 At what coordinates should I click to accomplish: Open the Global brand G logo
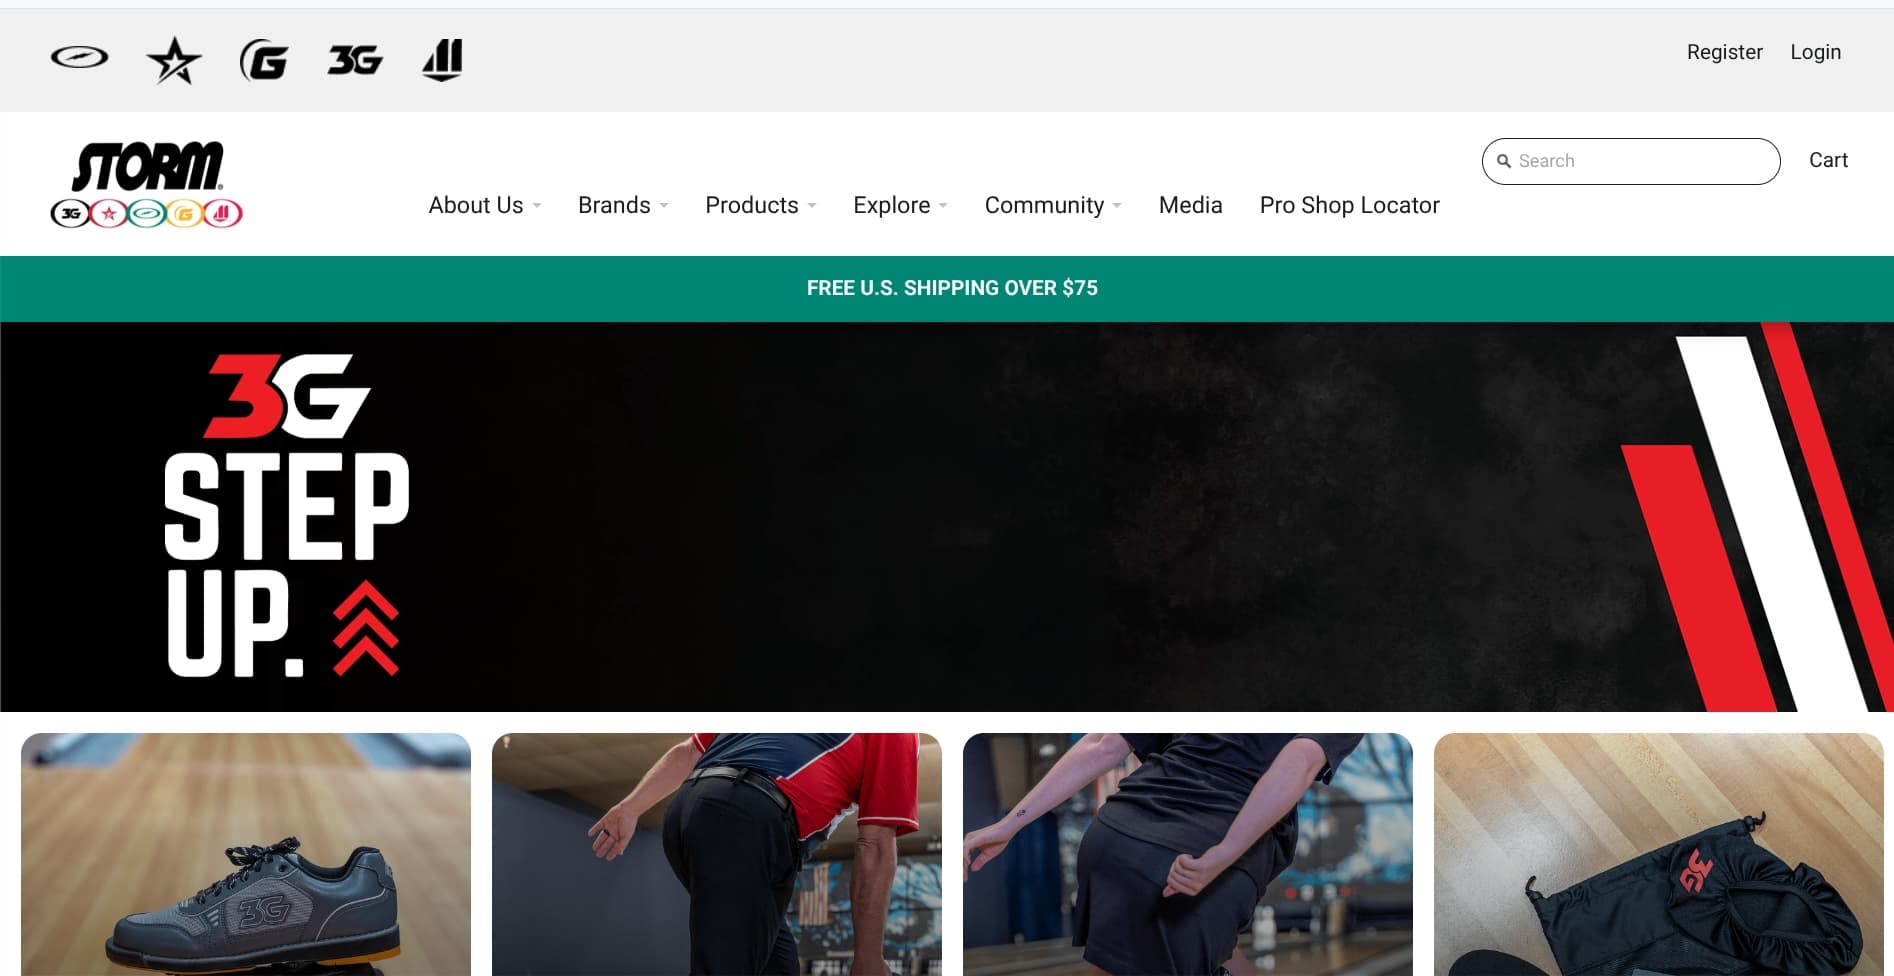(264, 60)
